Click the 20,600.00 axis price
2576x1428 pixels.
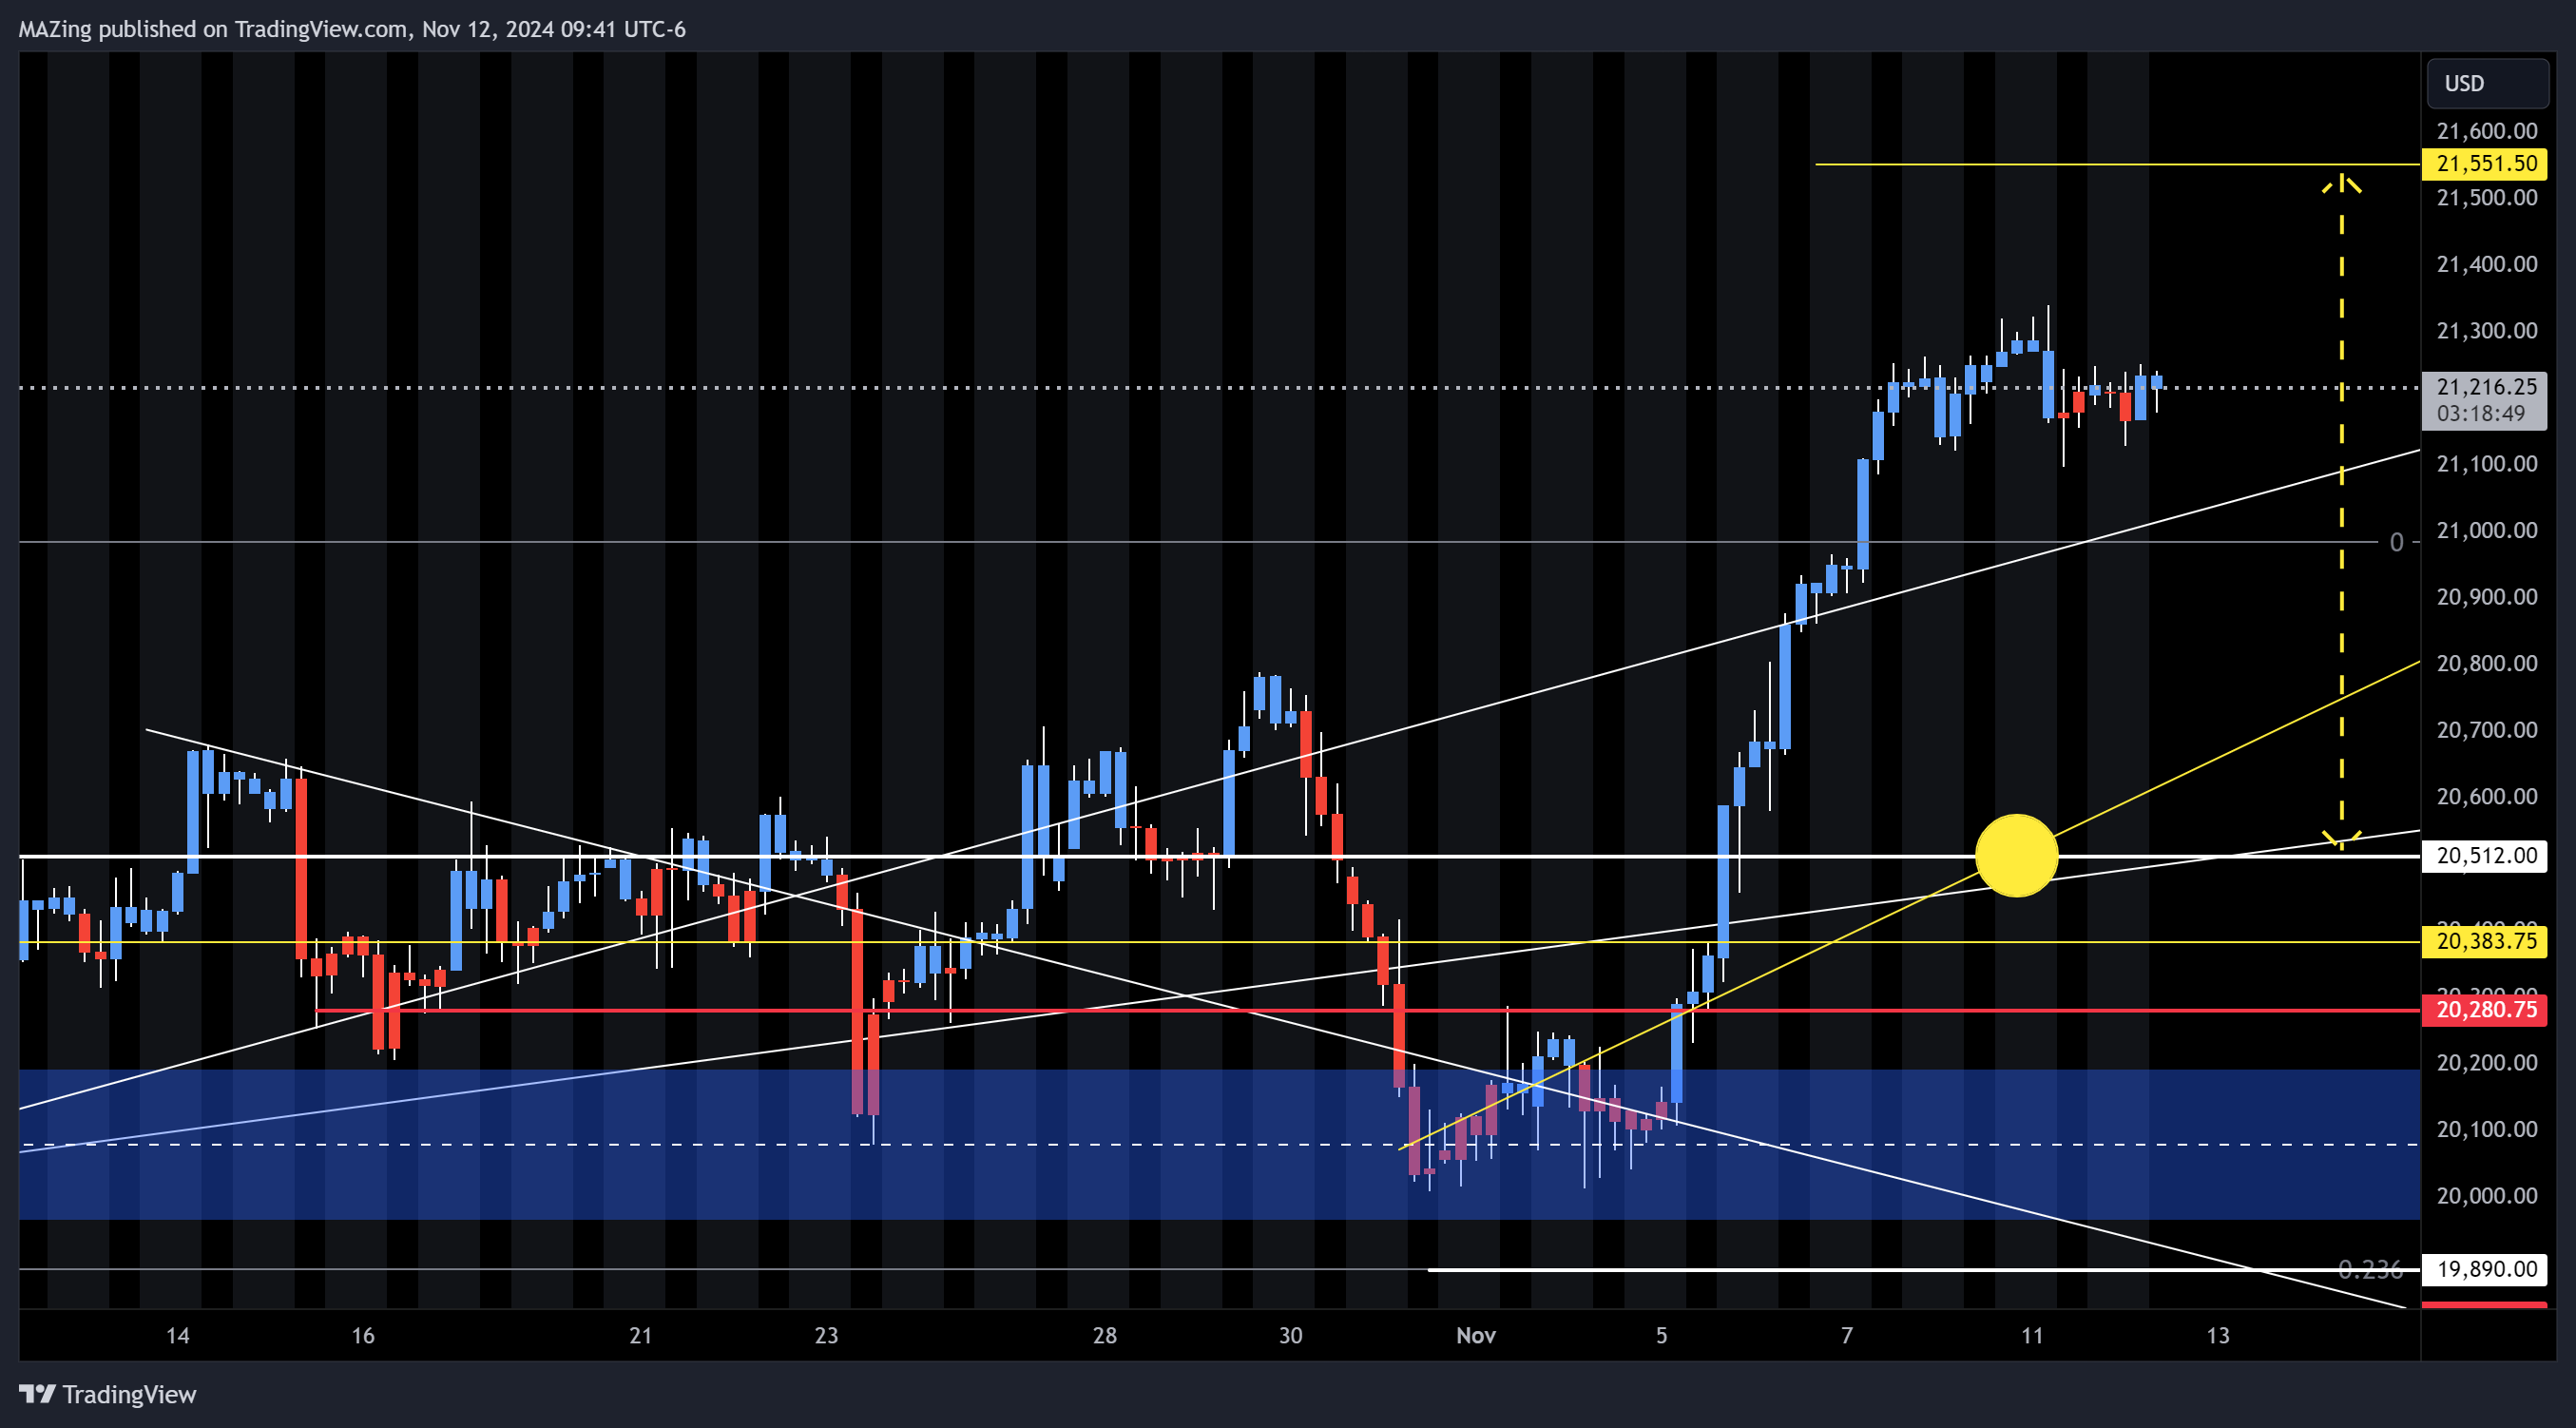[x=2486, y=797]
